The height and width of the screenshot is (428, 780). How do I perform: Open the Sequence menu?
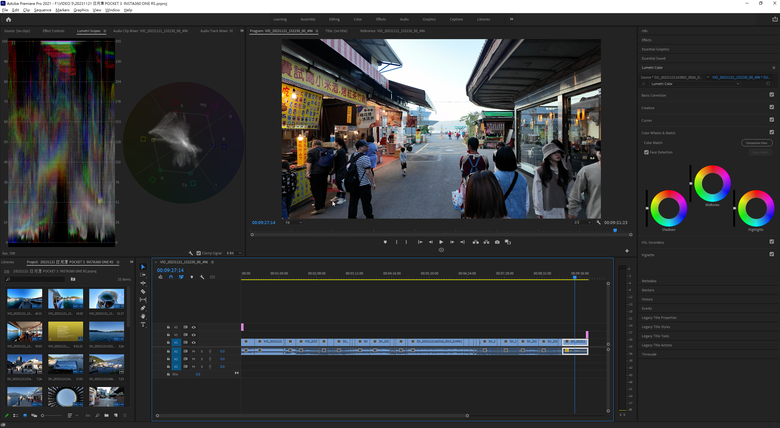coord(42,10)
